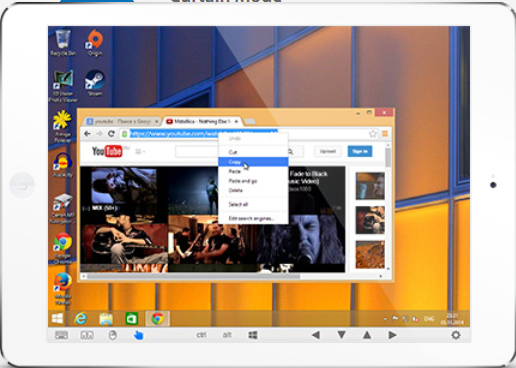
Task: Open remote settings gear icon
Action: [456, 335]
